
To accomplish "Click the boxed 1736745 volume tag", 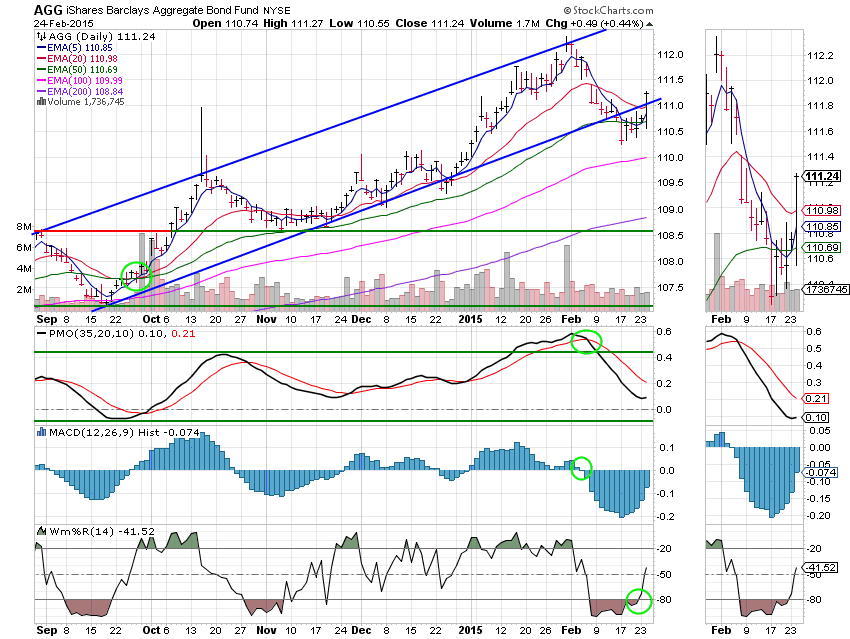I will (x=826, y=289).
